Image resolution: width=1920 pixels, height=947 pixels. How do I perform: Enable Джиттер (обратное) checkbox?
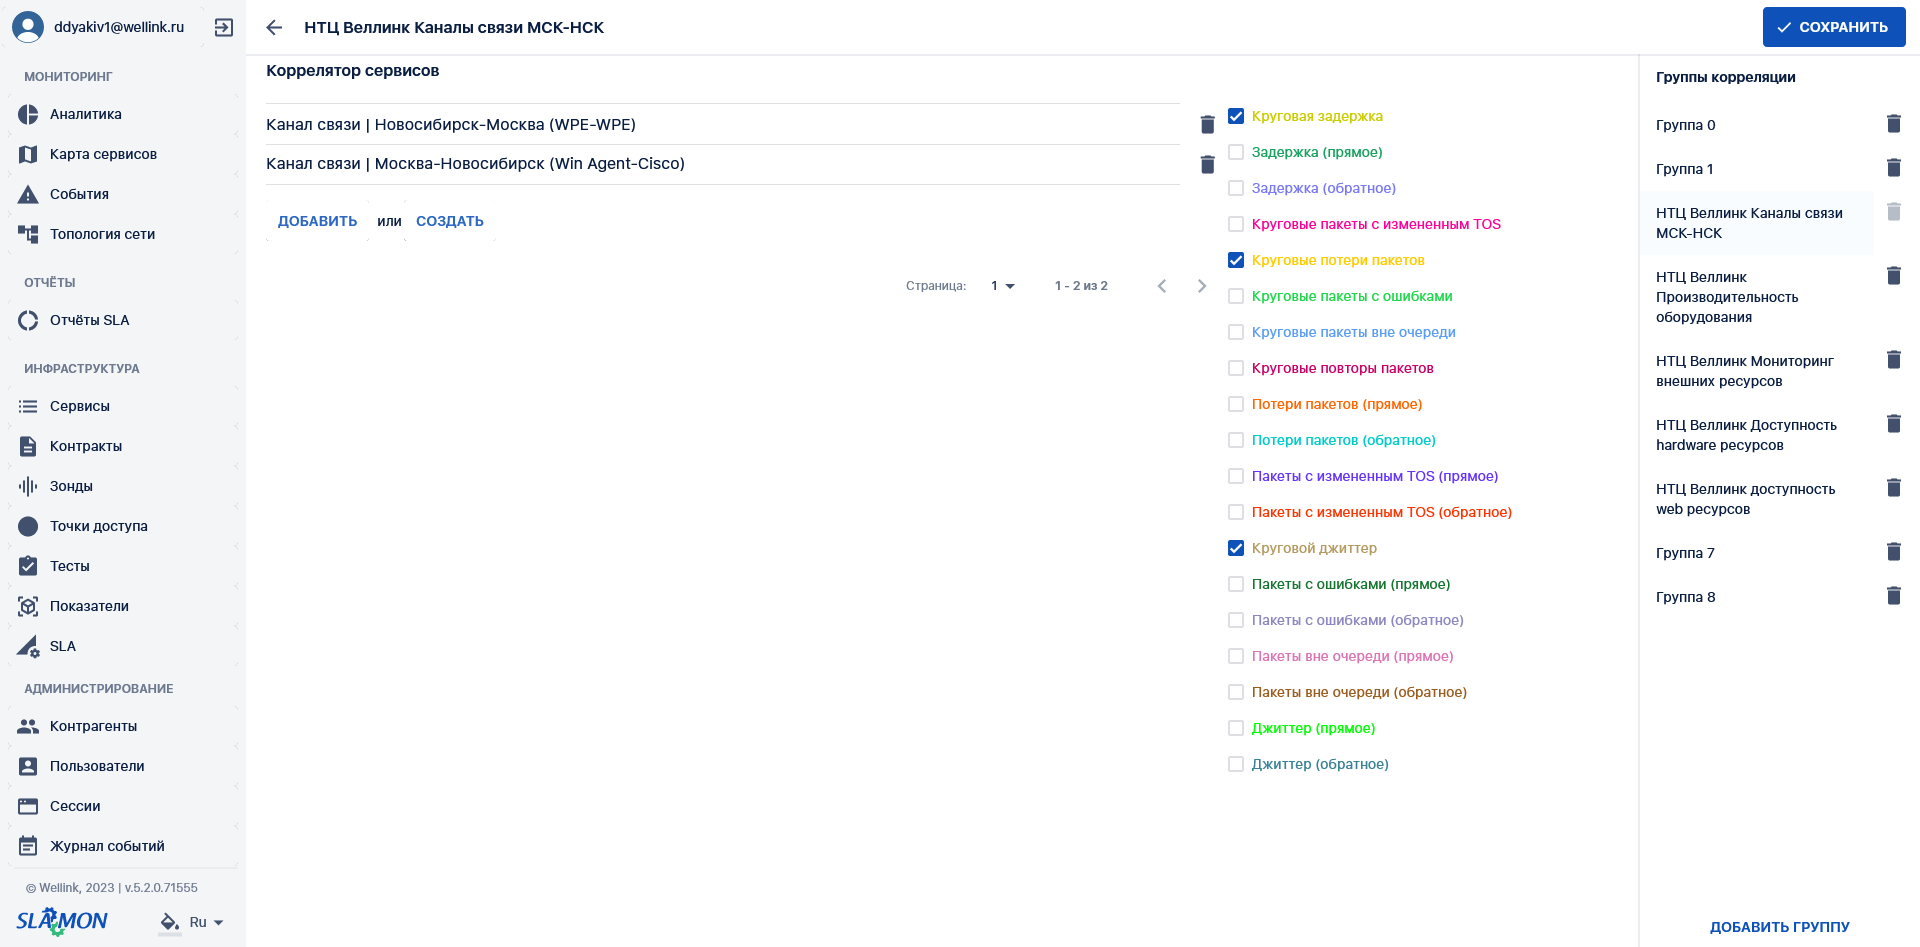click(1236, 764)
